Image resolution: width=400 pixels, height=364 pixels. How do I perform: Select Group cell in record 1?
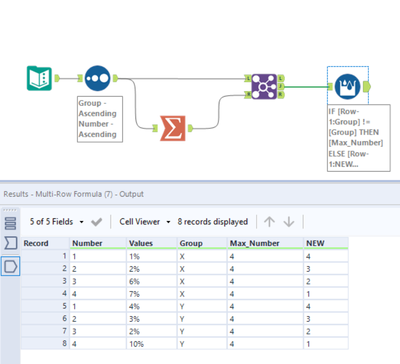(x=202, y=256)
